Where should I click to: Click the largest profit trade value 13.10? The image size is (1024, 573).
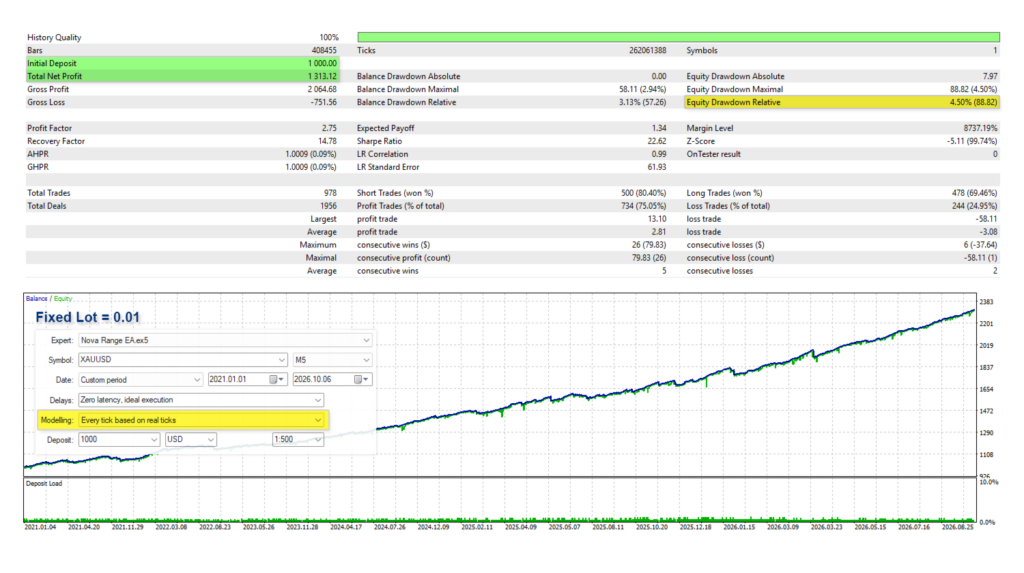tap(657, 219)
